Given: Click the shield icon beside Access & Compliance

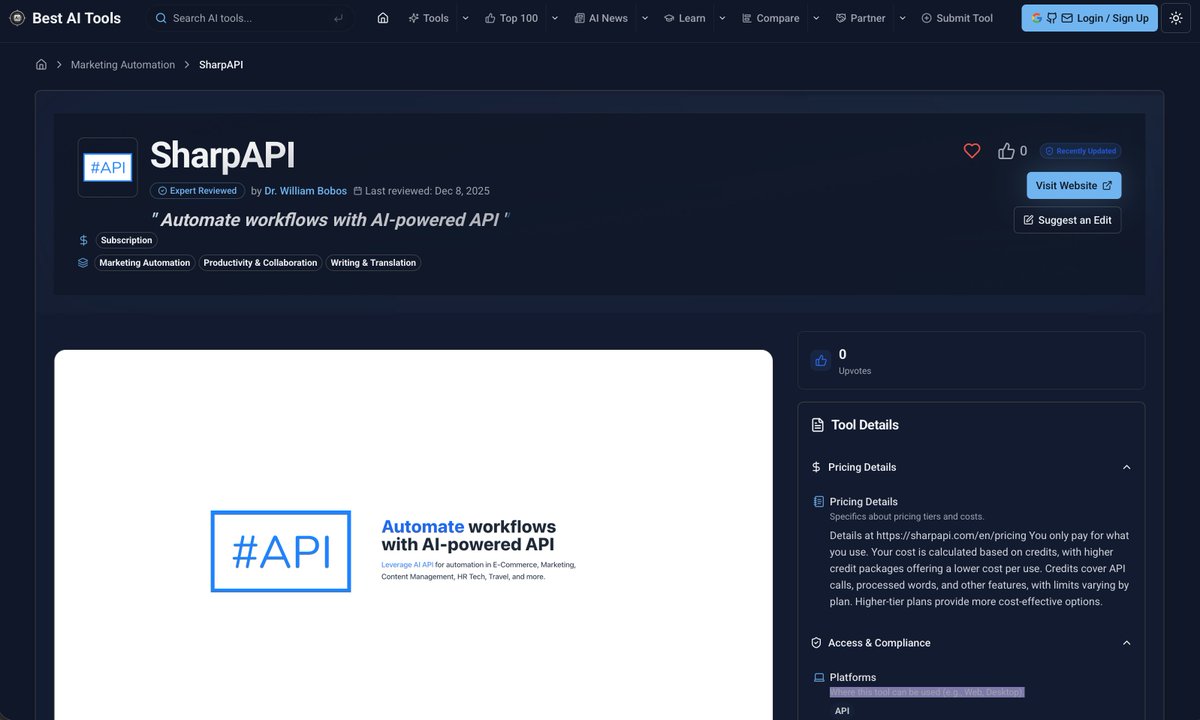Looking at the screenshot, I should click(816, 643).
